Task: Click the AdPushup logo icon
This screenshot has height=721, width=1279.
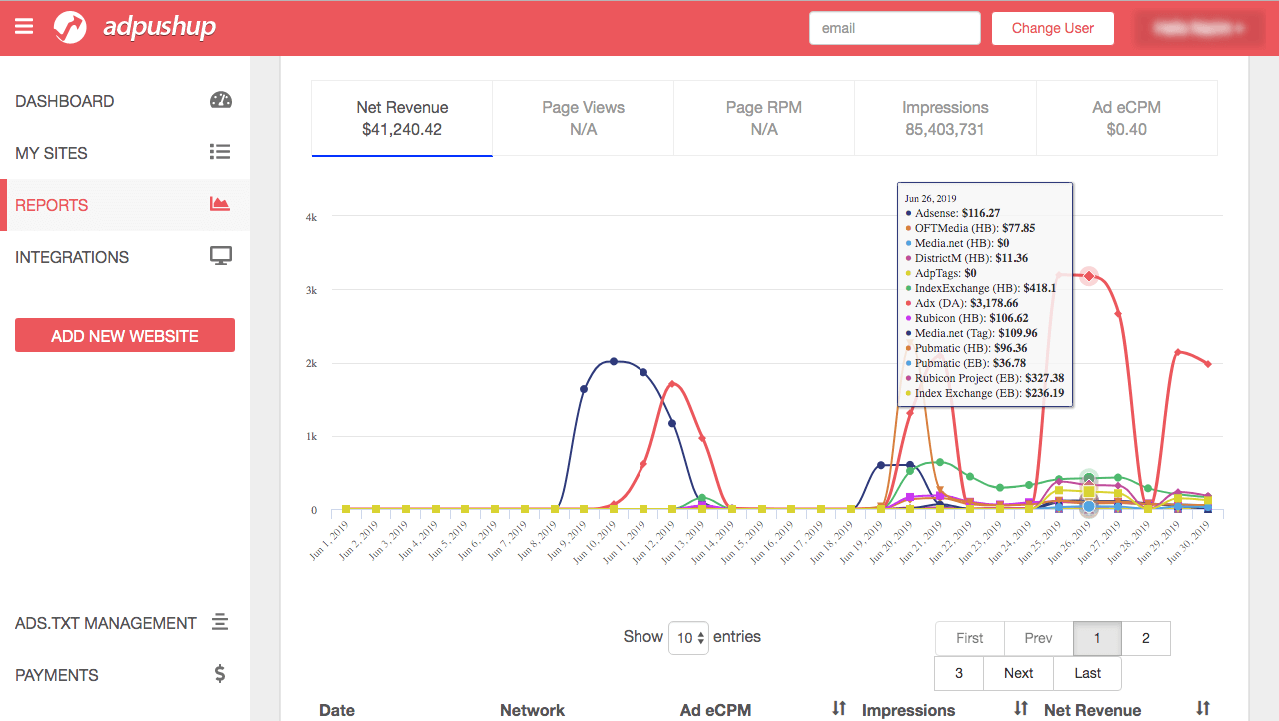Action: coord(70,28)
